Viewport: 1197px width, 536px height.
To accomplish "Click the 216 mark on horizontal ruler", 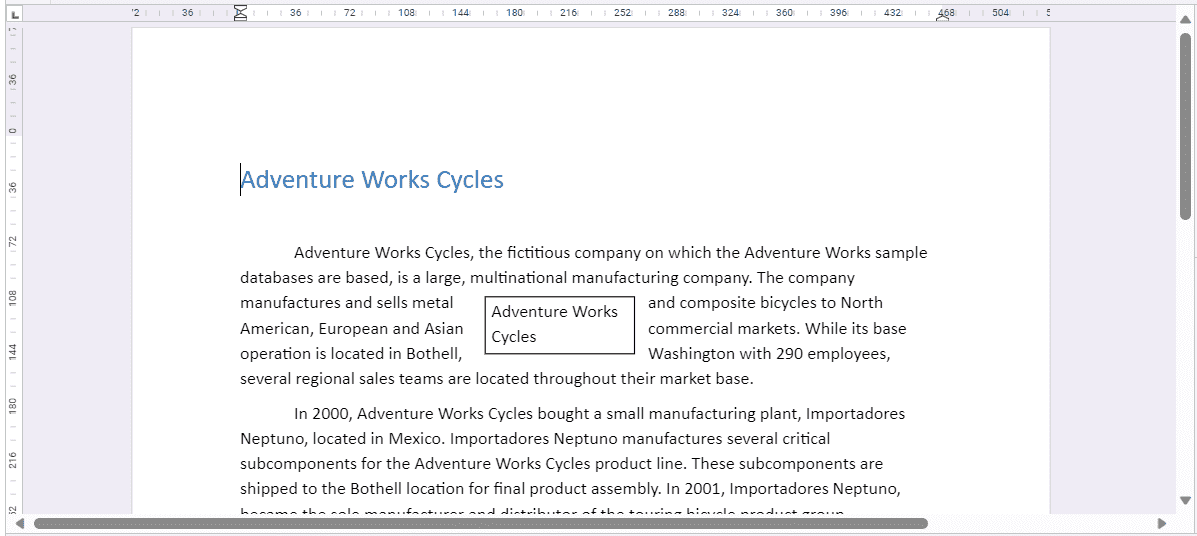I will [568, 13].
